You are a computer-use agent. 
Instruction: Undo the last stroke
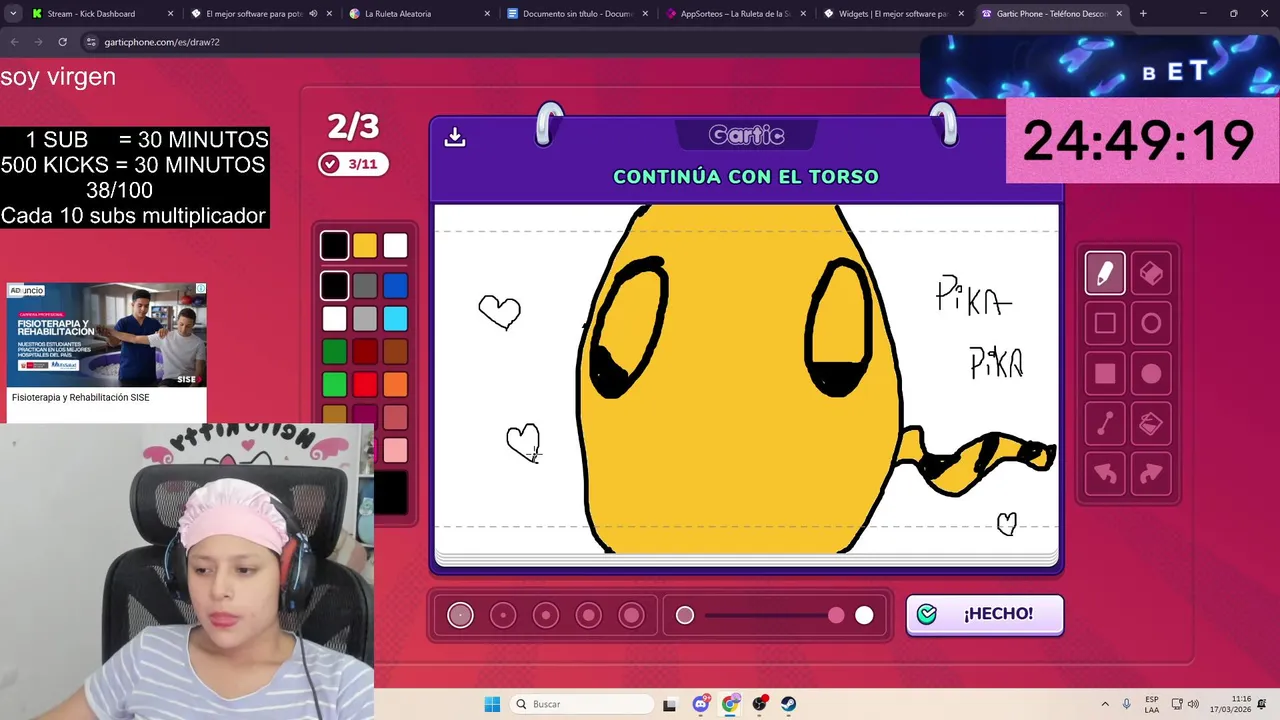[1105, 474]
